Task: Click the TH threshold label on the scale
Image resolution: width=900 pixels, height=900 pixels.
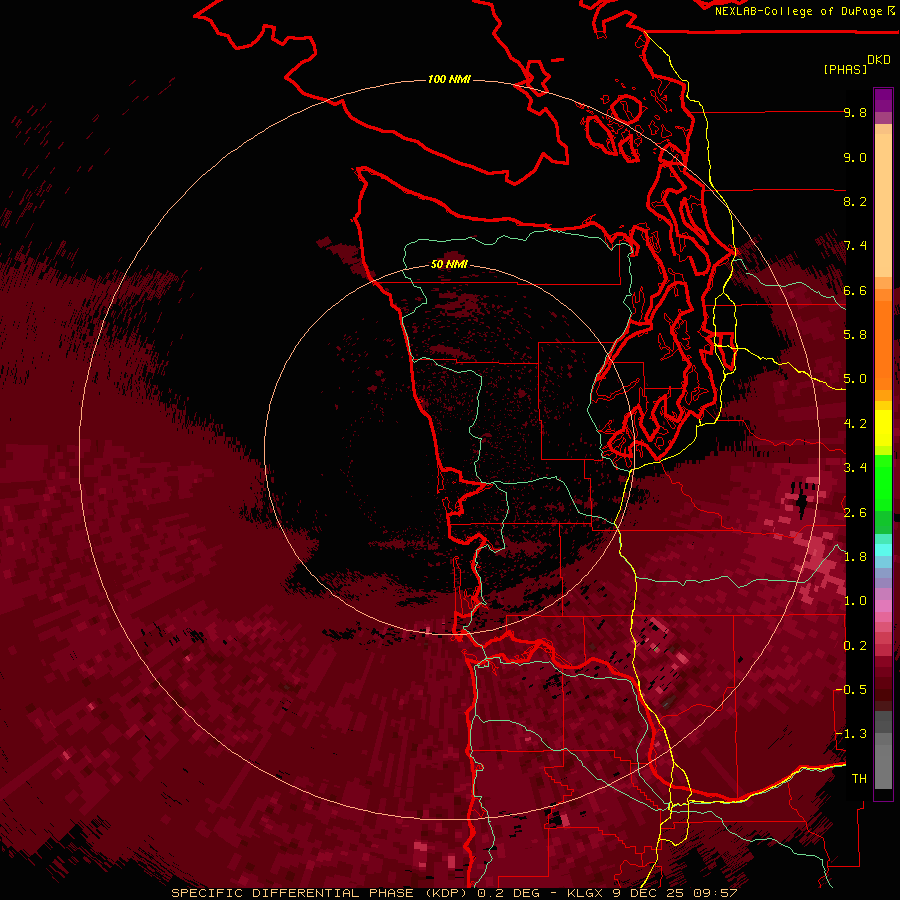Action: [859, 779]
